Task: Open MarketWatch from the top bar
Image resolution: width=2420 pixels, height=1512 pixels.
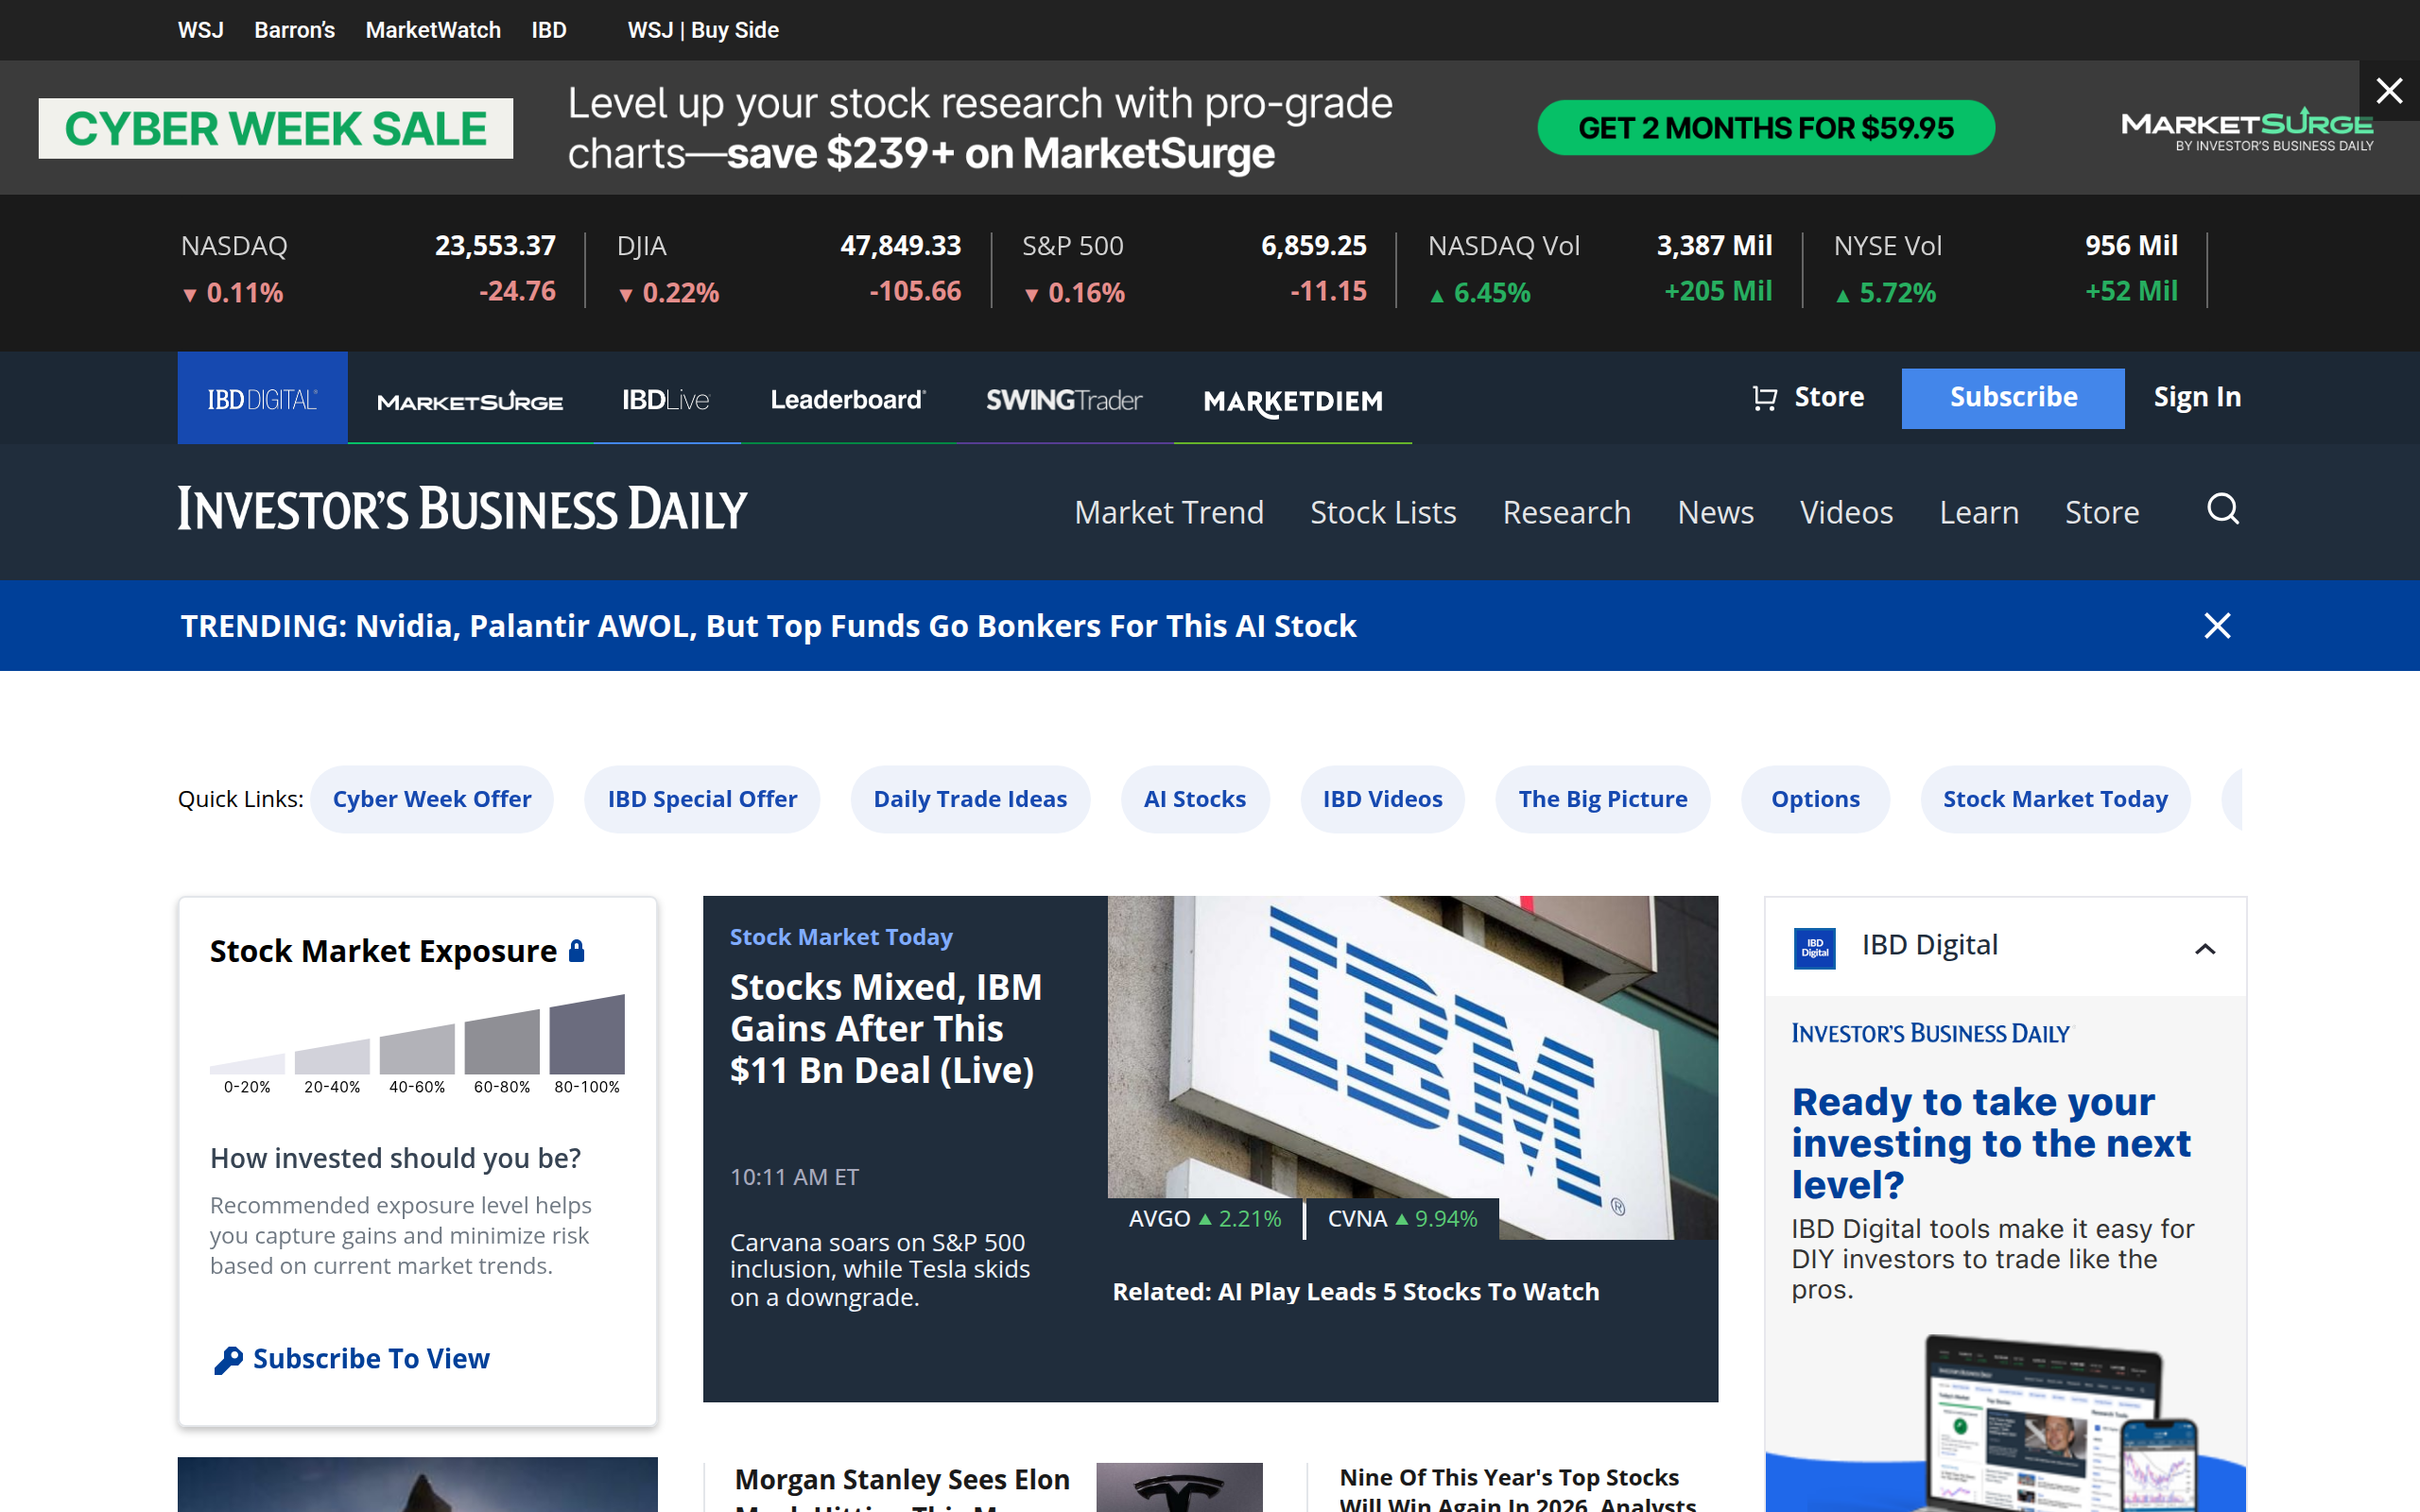Action: 433,29
